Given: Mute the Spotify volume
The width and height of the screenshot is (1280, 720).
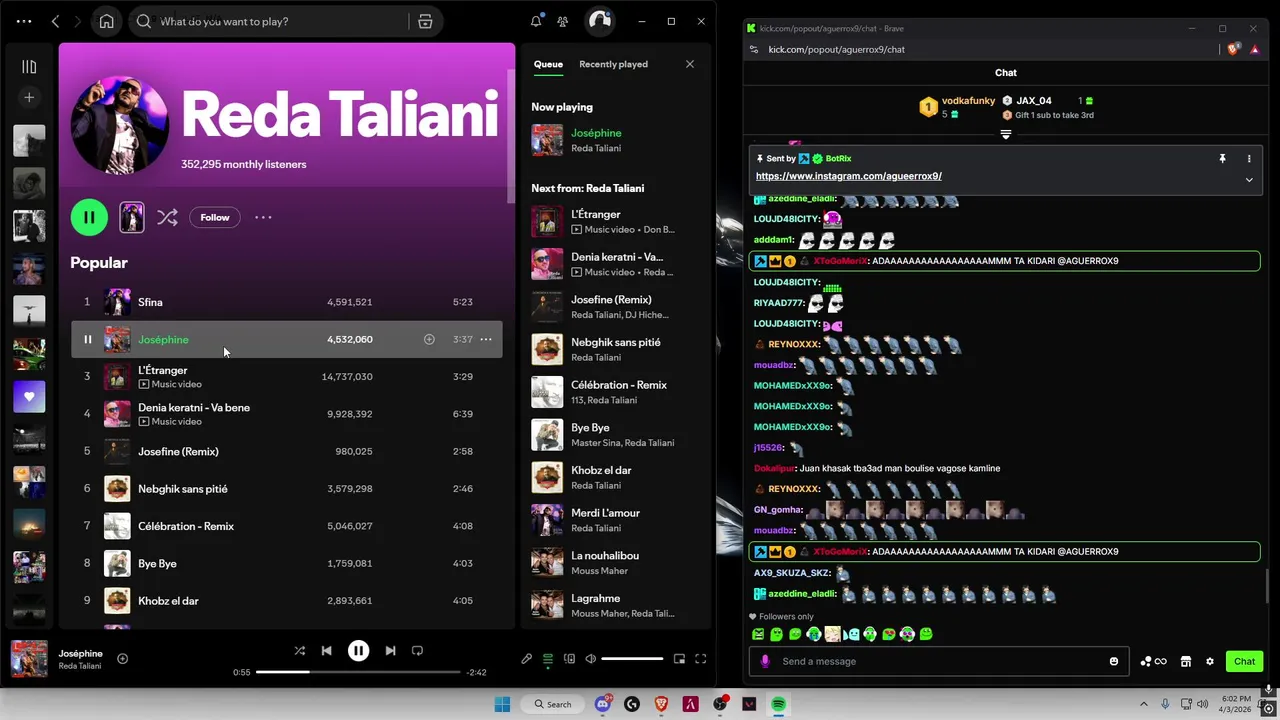Looking at the screenshot, I should [590, 658].
